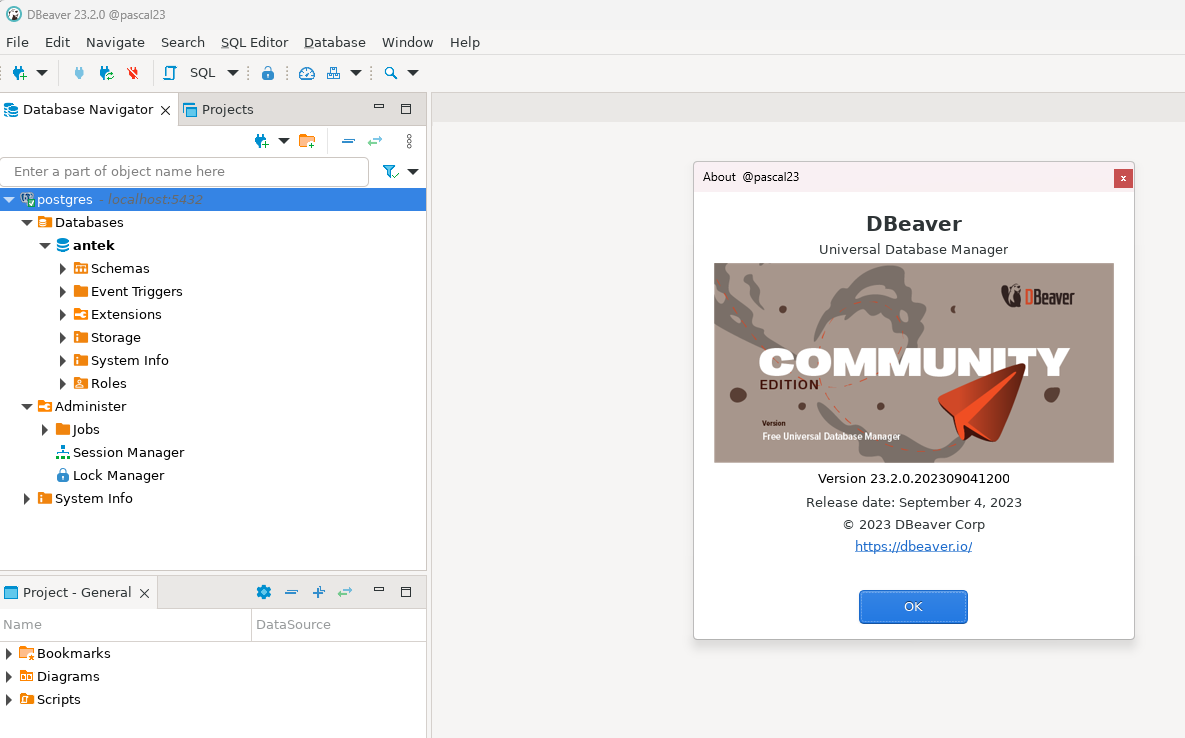Image resolution: width=1185 pixels, height=738 pixels.
Task: Create new folder in Database Navigator
Action: [x=307, y=141]
